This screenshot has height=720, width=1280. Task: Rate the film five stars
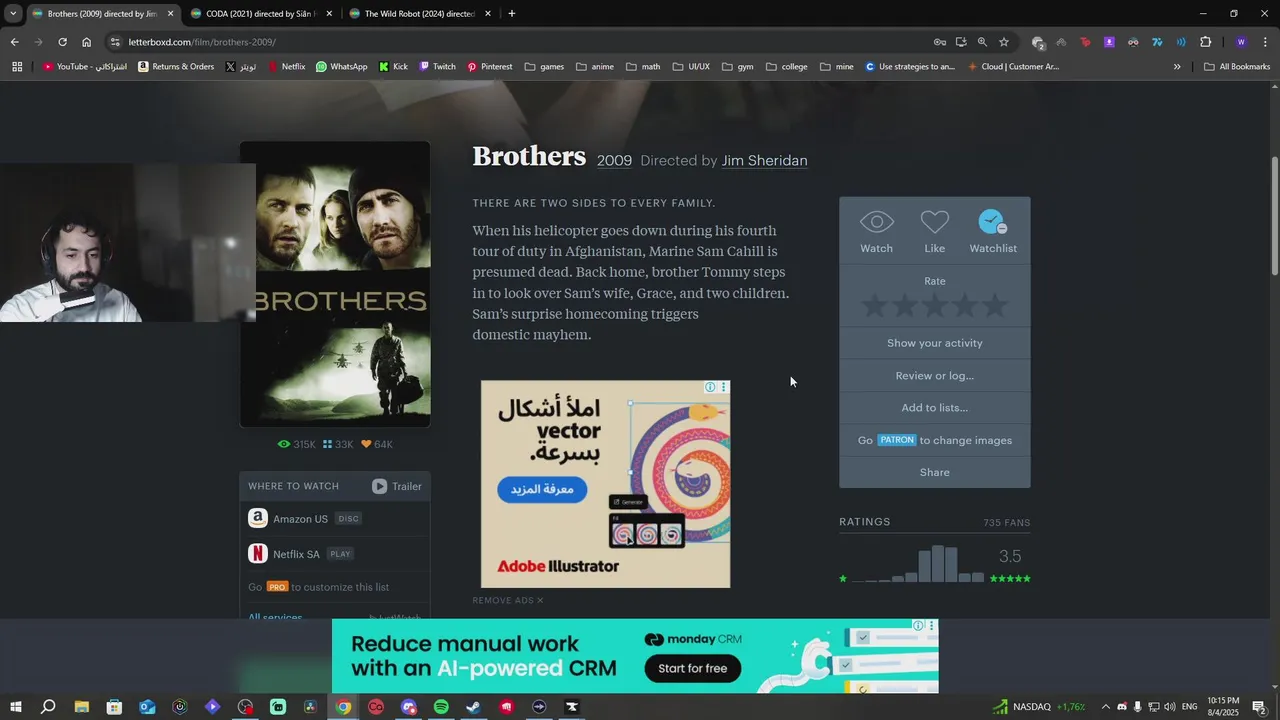pos(994,306)
